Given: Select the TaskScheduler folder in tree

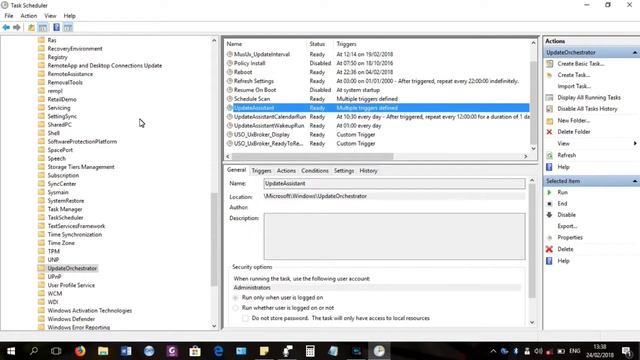Looking at the screenshot, I should coord(65,218).
